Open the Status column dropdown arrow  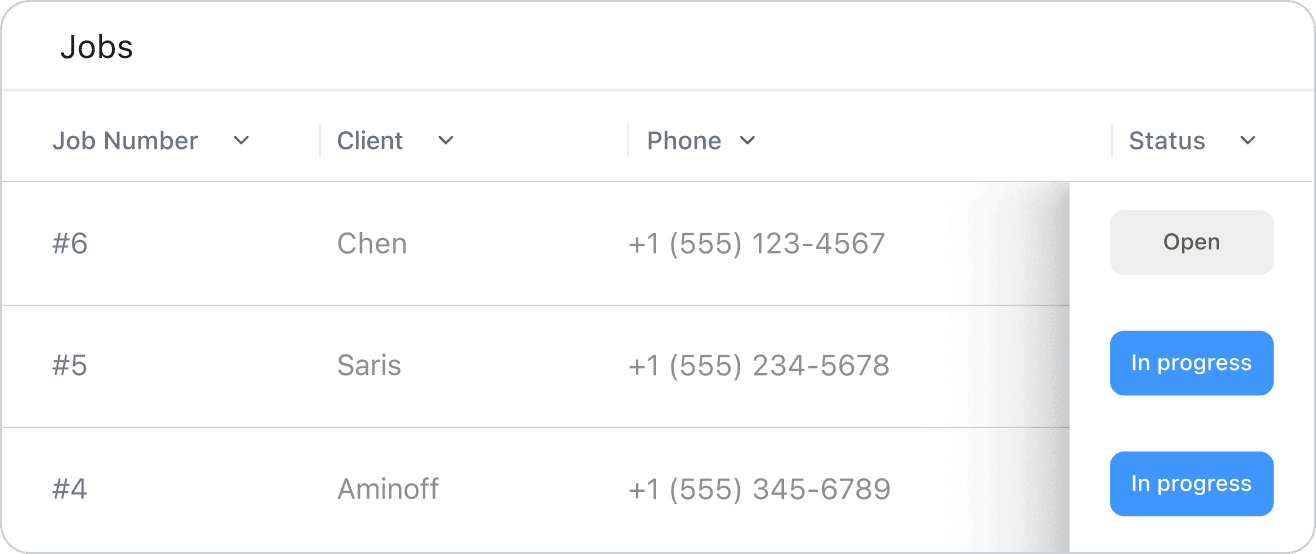click(1247, 141)
